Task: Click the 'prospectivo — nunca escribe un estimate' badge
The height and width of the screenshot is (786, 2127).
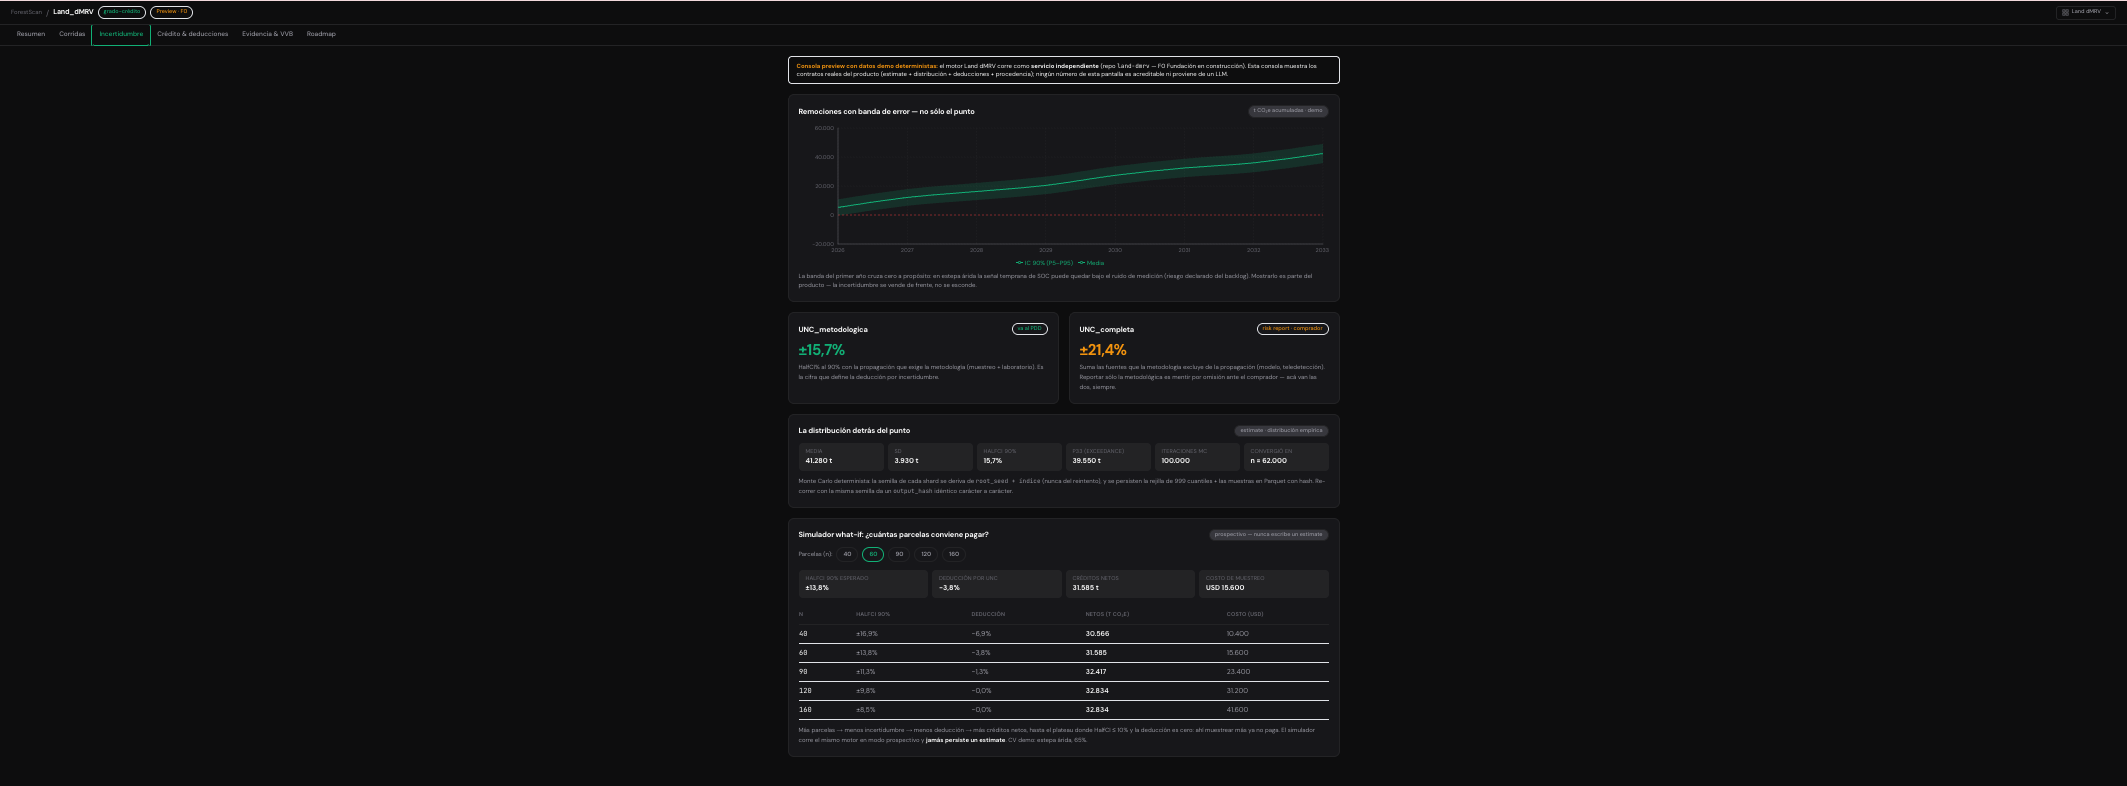Action: [1269, 534]
